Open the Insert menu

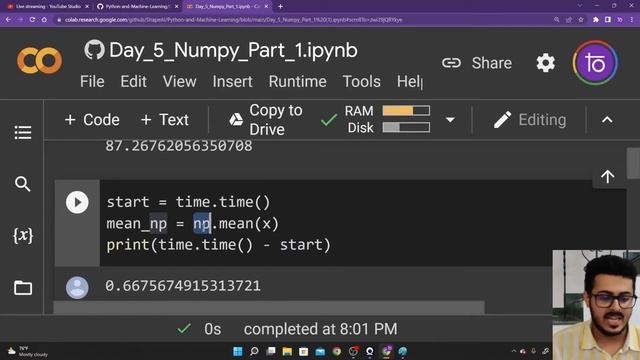233,82
